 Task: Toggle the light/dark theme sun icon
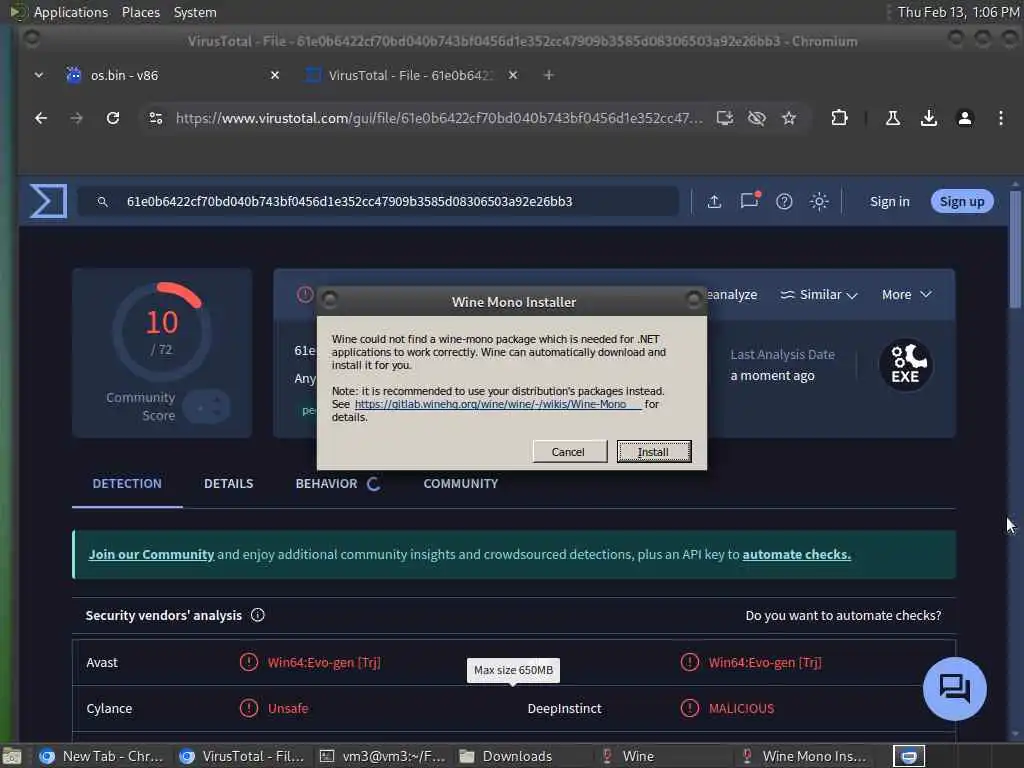819,202
